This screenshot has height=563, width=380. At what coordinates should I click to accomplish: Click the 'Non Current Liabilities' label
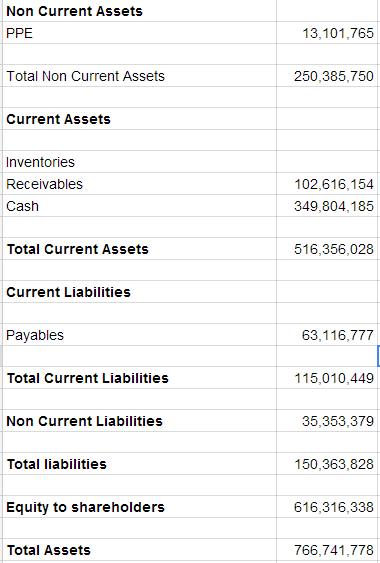[x=84, y=421]
